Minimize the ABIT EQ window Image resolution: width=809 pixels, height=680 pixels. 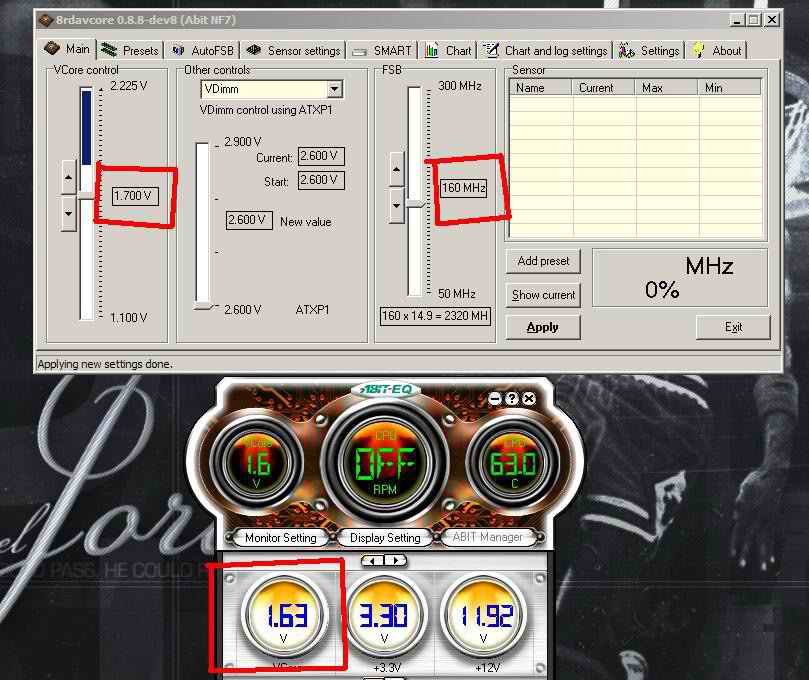coord(494,398)
